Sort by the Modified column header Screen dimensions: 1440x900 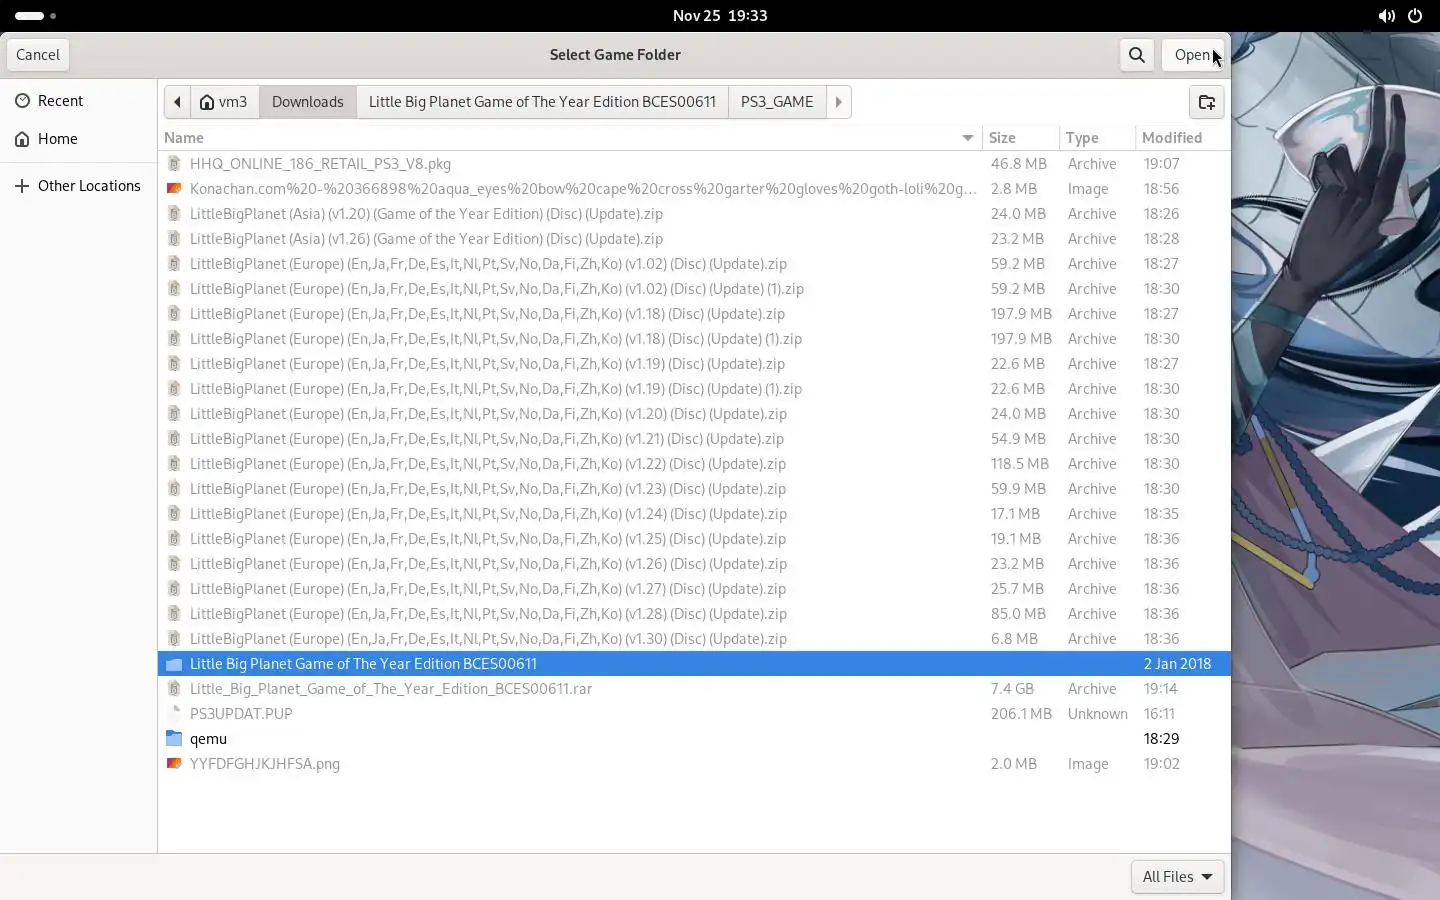[x=1183, y=138]
